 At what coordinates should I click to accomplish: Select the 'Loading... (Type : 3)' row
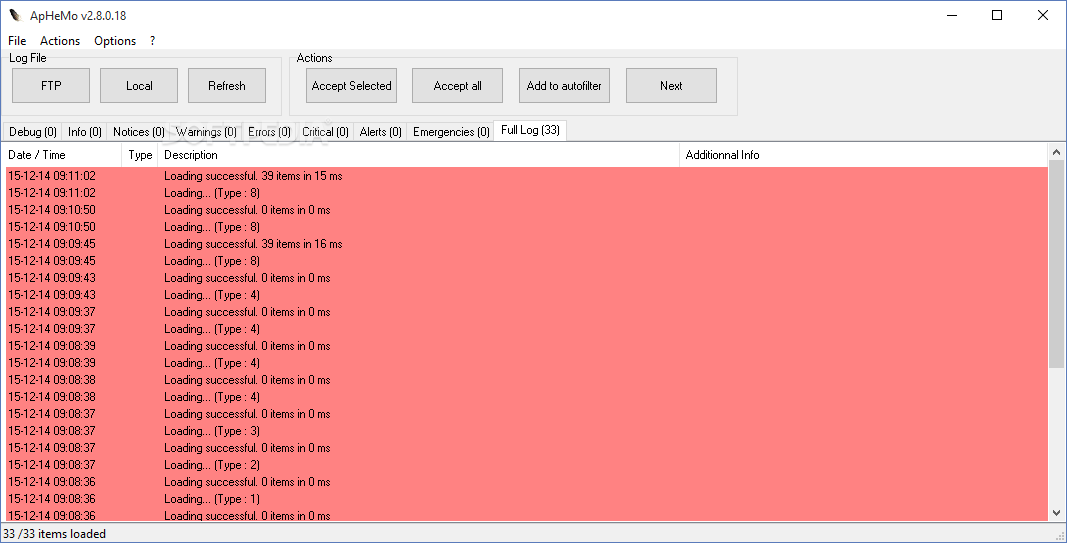[x=527, y=431]
